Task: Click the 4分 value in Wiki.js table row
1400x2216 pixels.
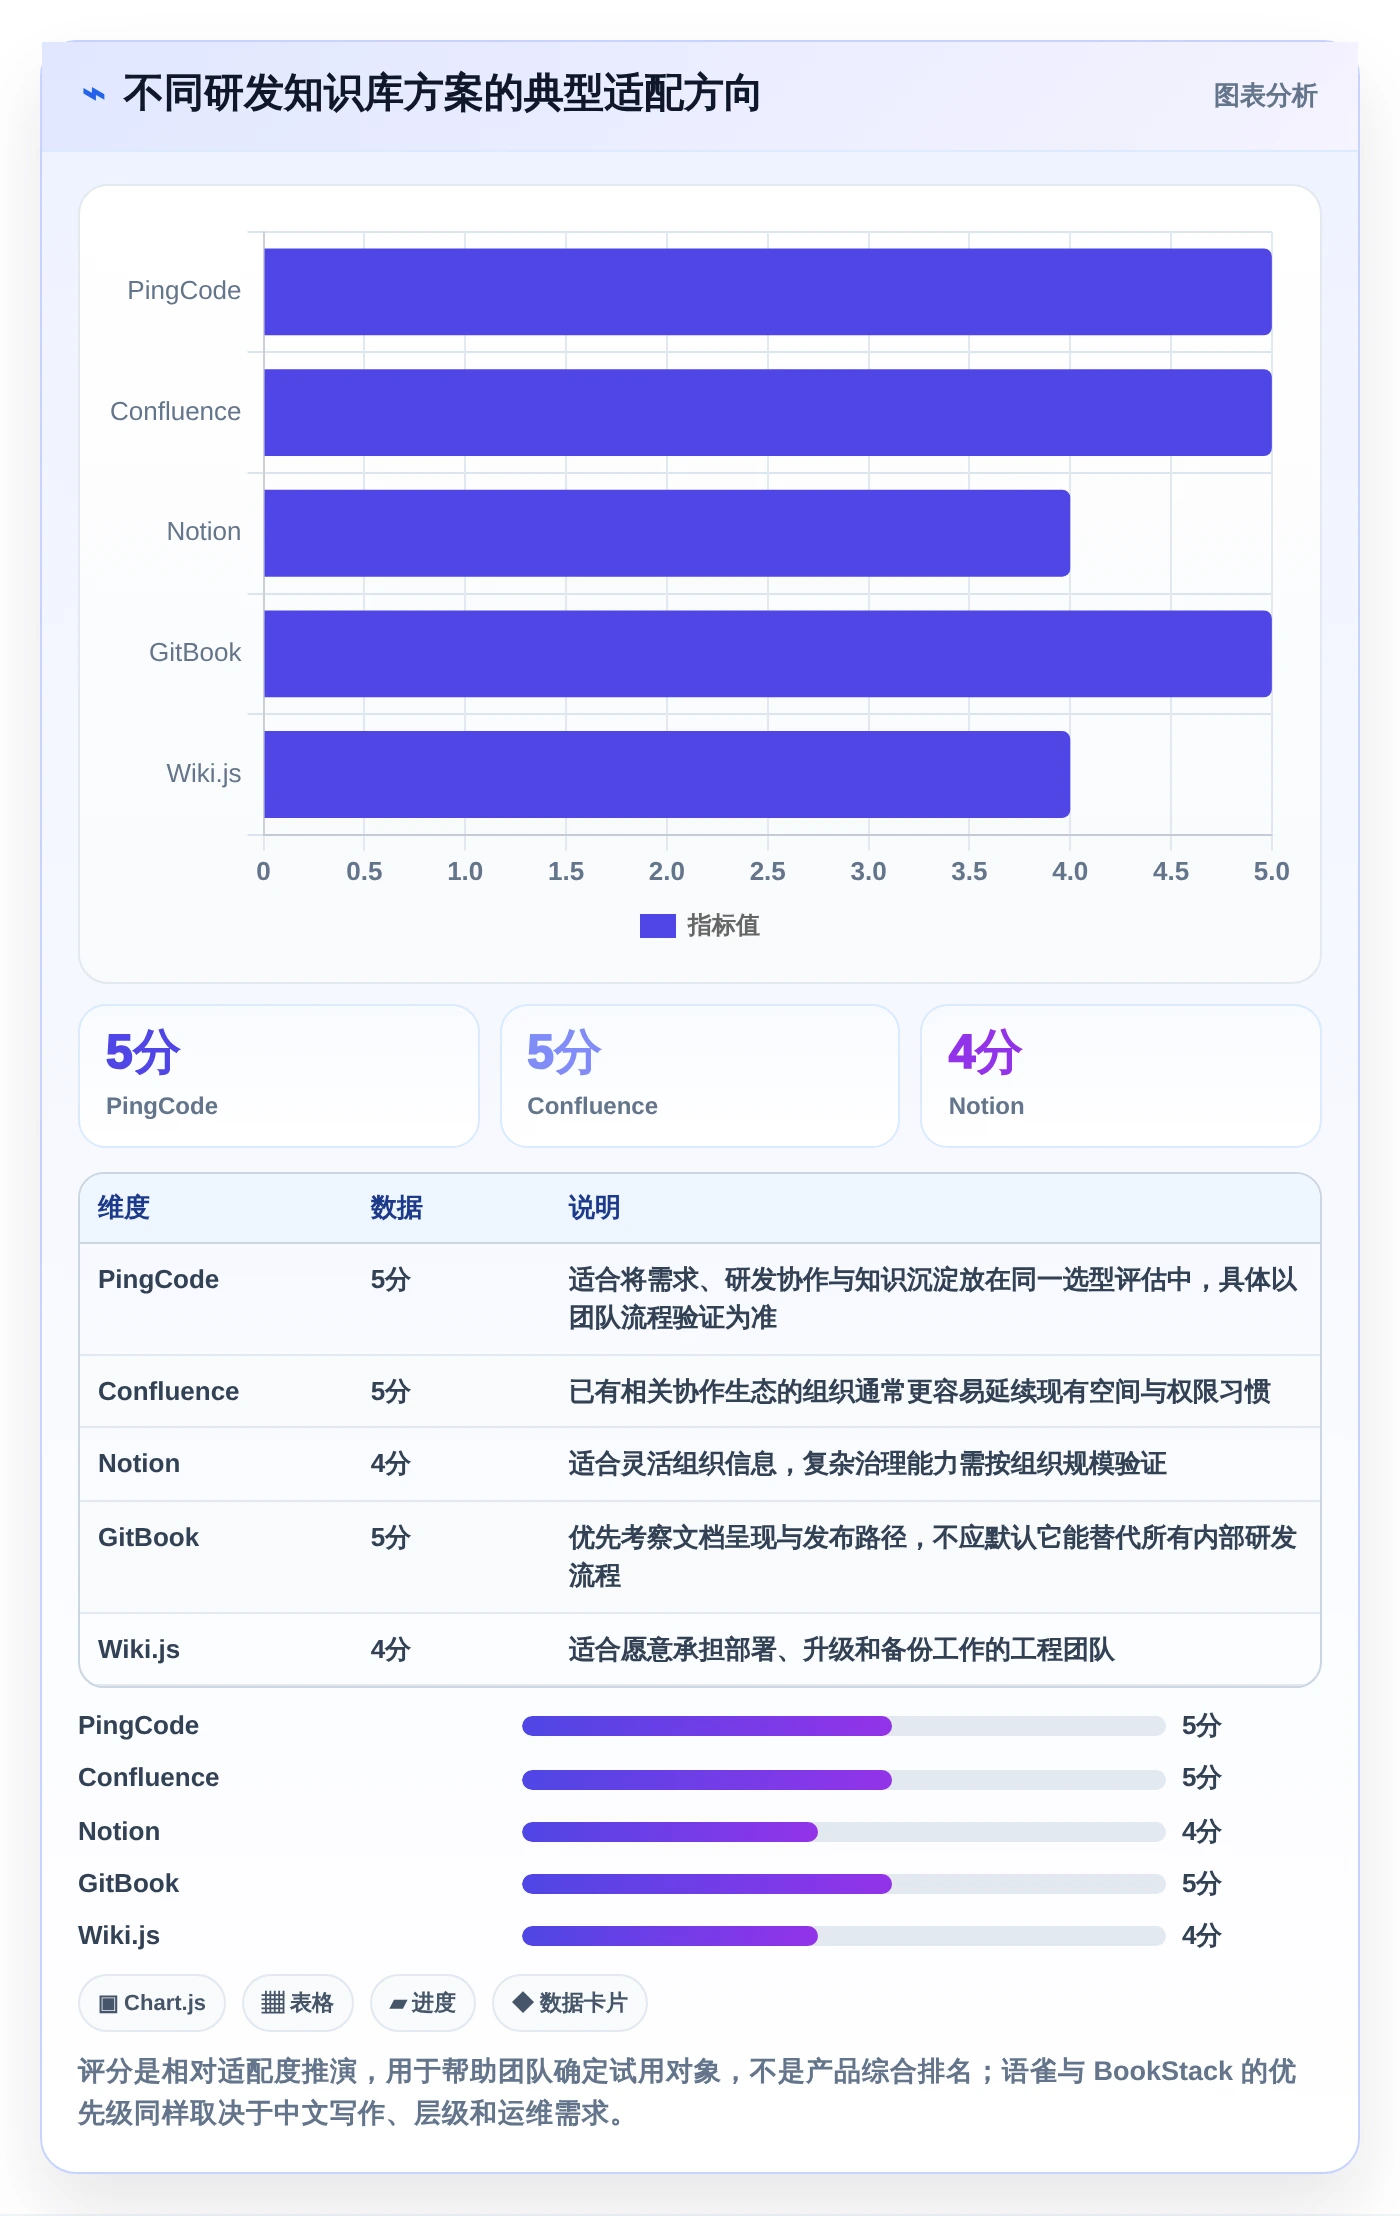Action: point(390,1649)
